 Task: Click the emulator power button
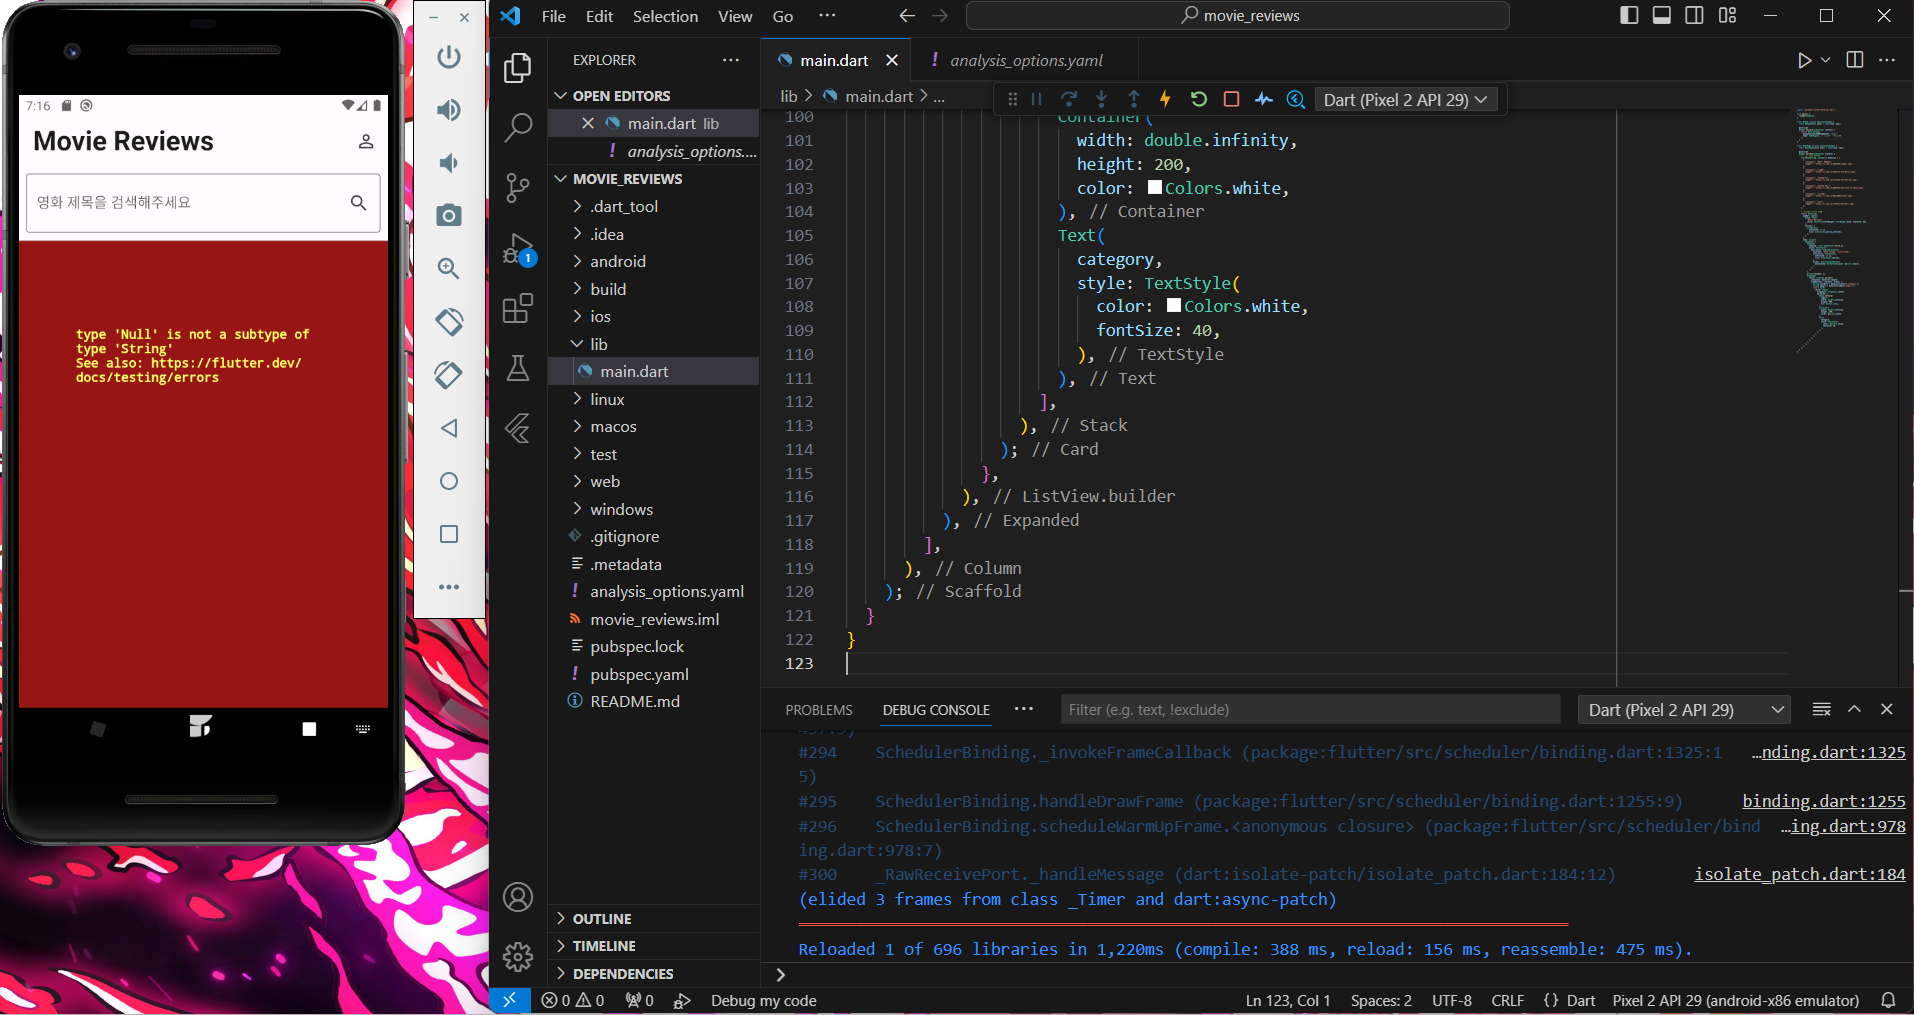click(449, 57)
